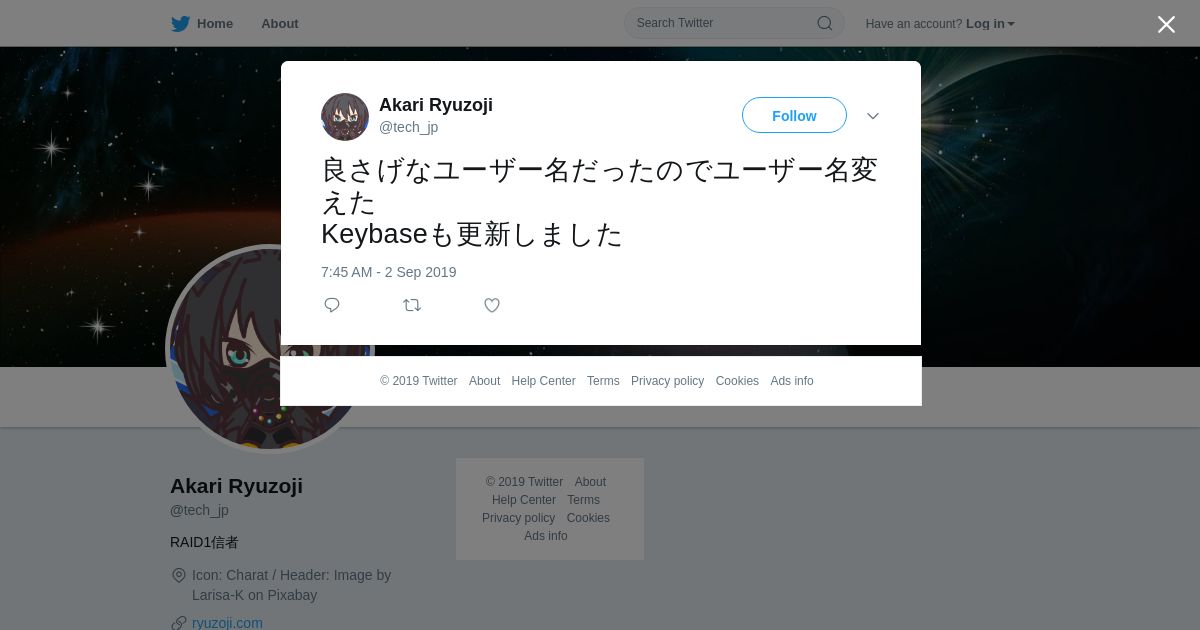This screenshot has width=1200, height=630.
Task: Open Akari Ryuzoji's avatar in the tweet
Action: 345,117
